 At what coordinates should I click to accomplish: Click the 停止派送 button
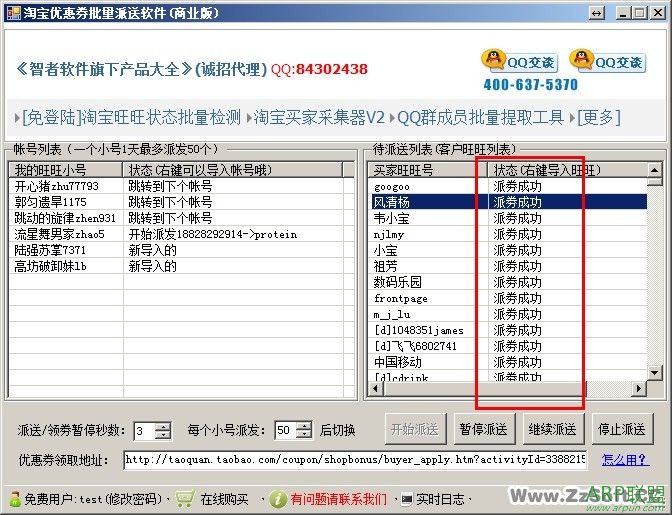(622, 429)
